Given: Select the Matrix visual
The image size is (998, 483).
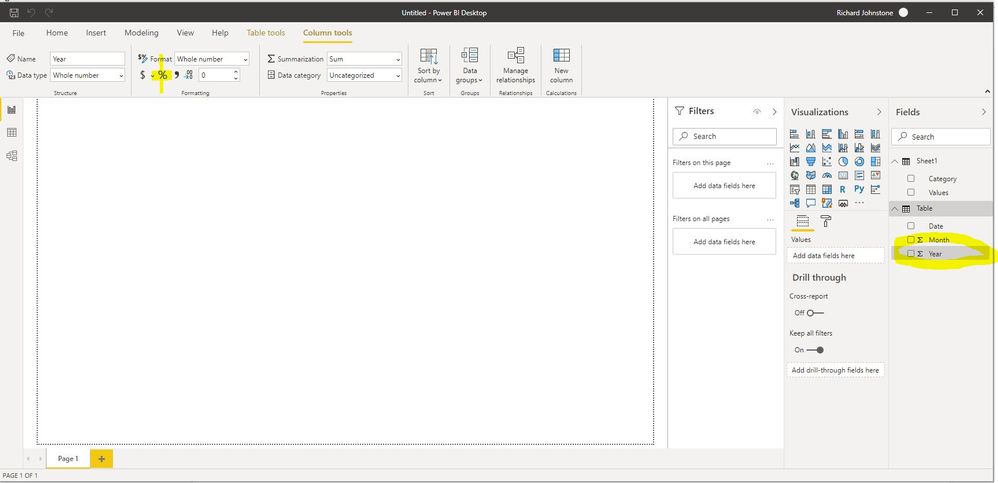Looking at the screenshot, I should [x=827, y=189].
